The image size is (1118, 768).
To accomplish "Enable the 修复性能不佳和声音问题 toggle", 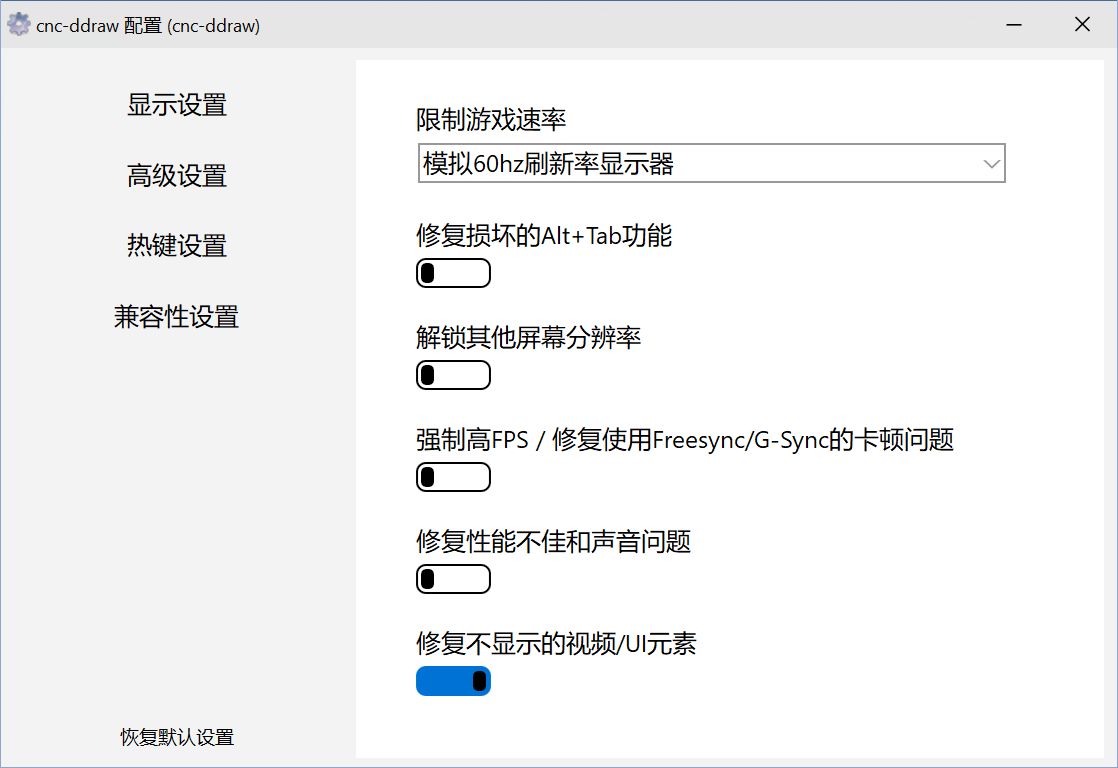I will click(x=453, y=579).
